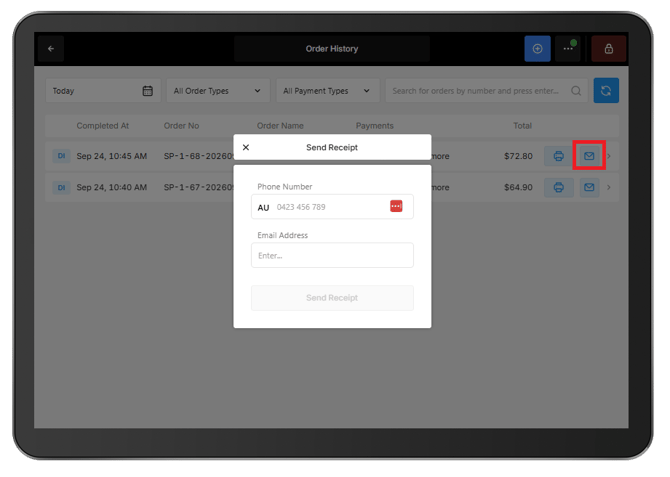Open the All Order Types dropdown
The height and width of the screenshot is (477, 670).
pyautogui.click(x=218, y=91)
